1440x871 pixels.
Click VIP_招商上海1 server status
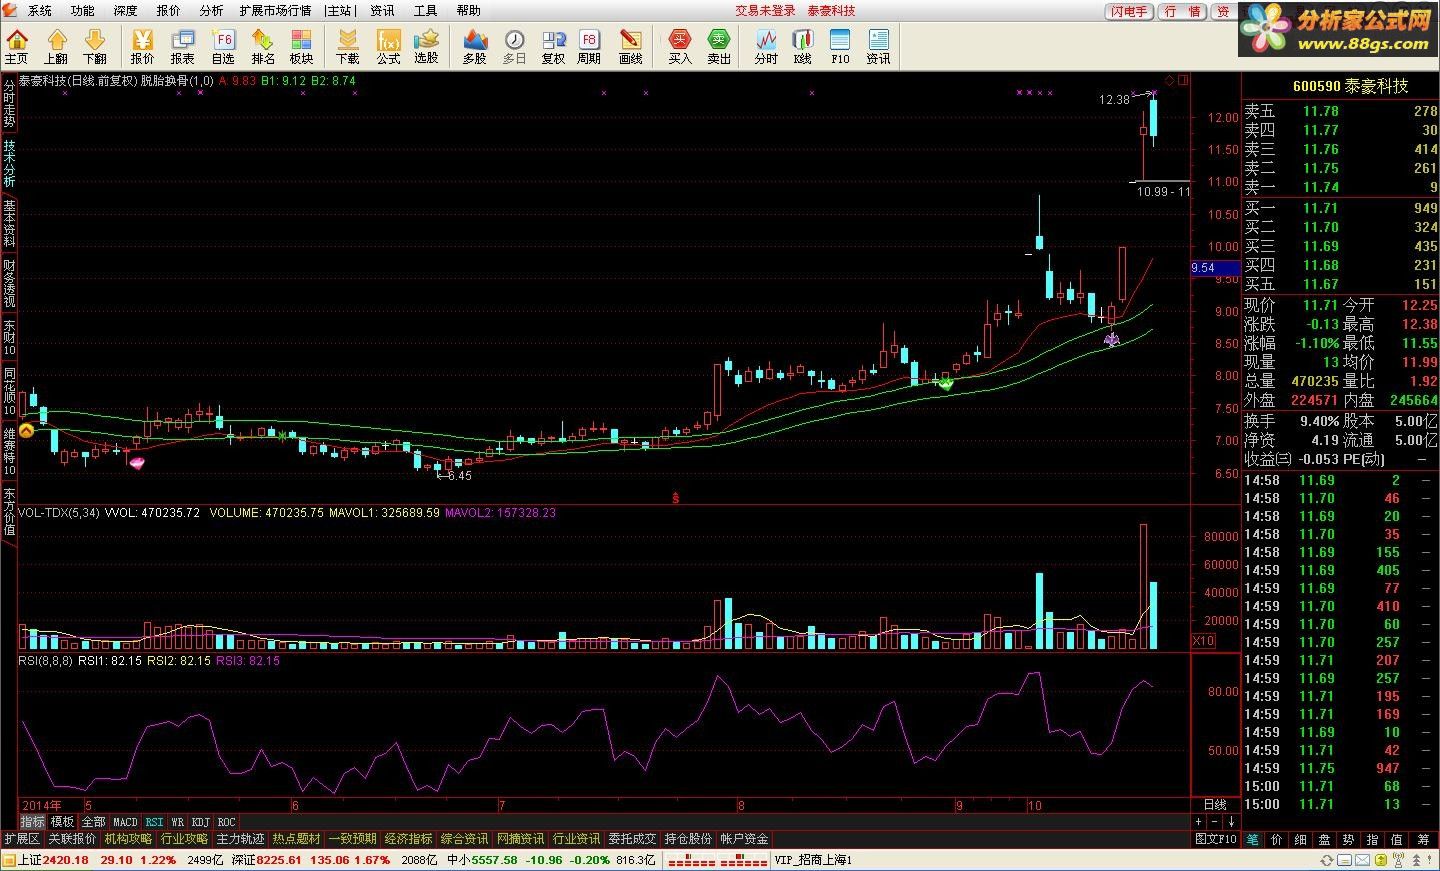point(813,860)
